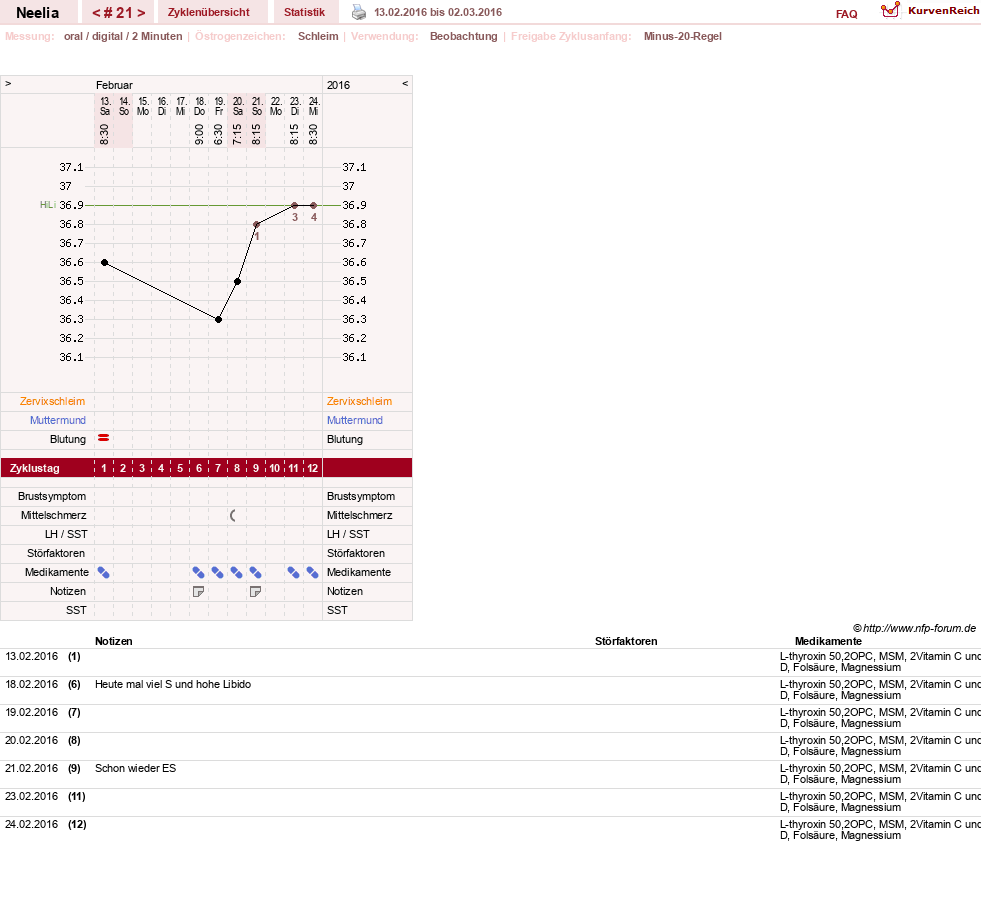Open the note icon on cycle day 6
The width and height of the screenshot is (981, 898).
coord(198,591)
